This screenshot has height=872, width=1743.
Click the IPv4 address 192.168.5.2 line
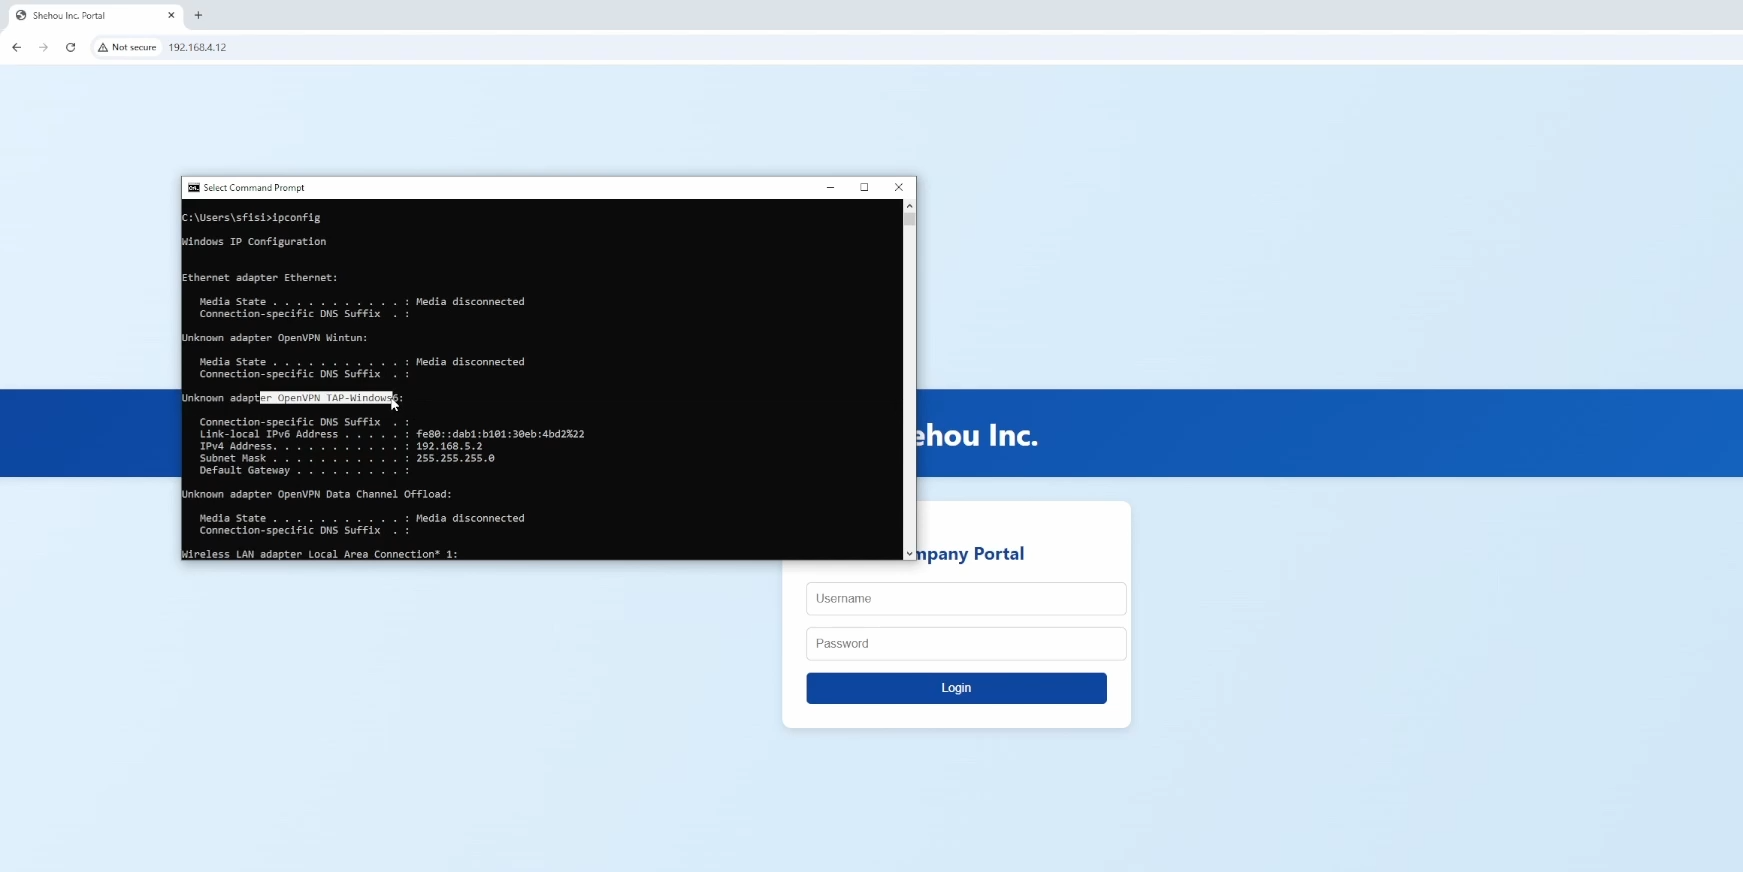point(340,446)
